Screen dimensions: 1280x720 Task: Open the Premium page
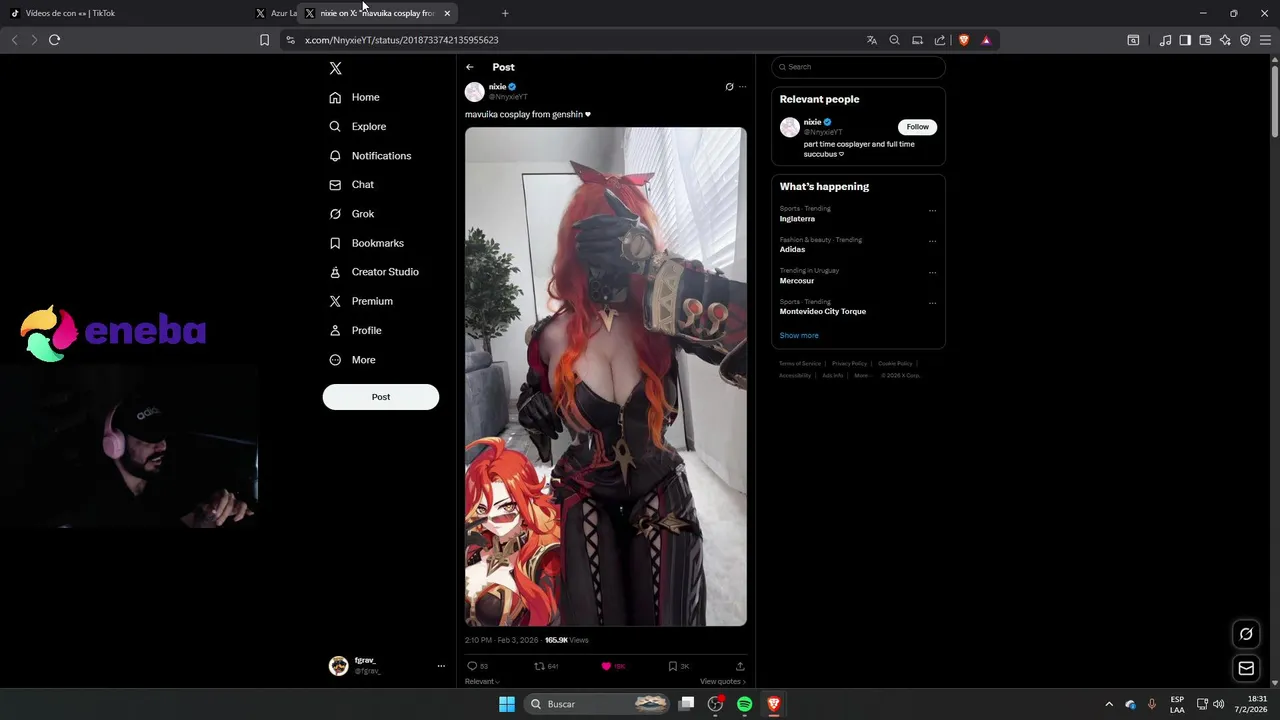coord(361,301)
